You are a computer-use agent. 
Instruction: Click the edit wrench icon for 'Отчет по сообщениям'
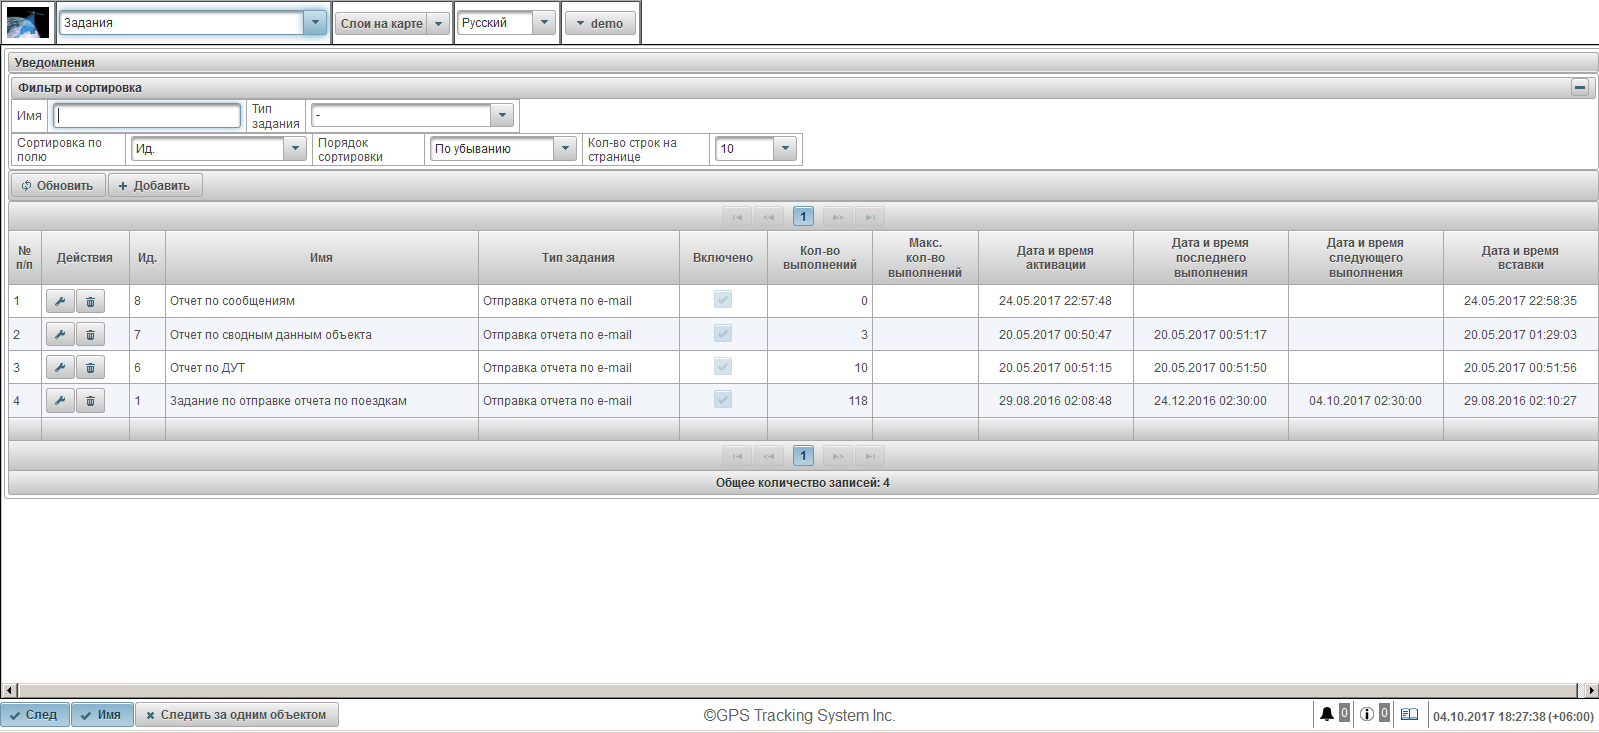coord(60,301)
